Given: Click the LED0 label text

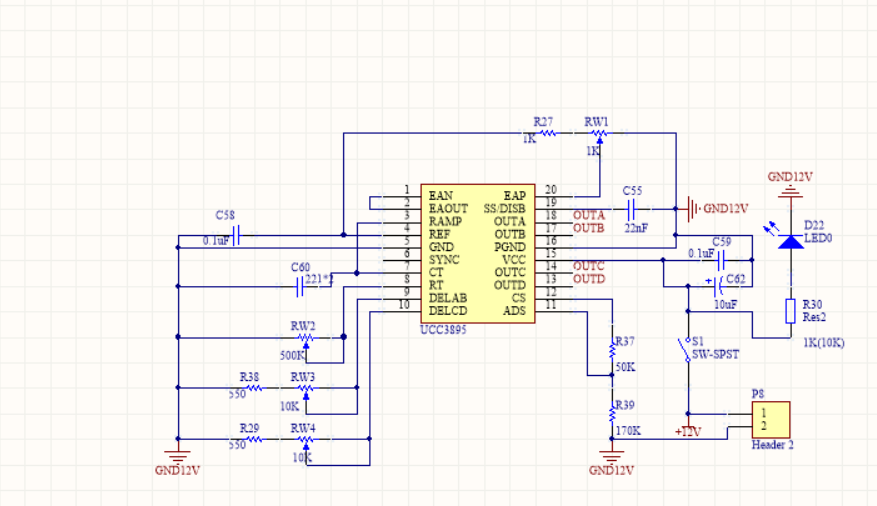Looking at the screenshot, I should (x=818, y=238).
